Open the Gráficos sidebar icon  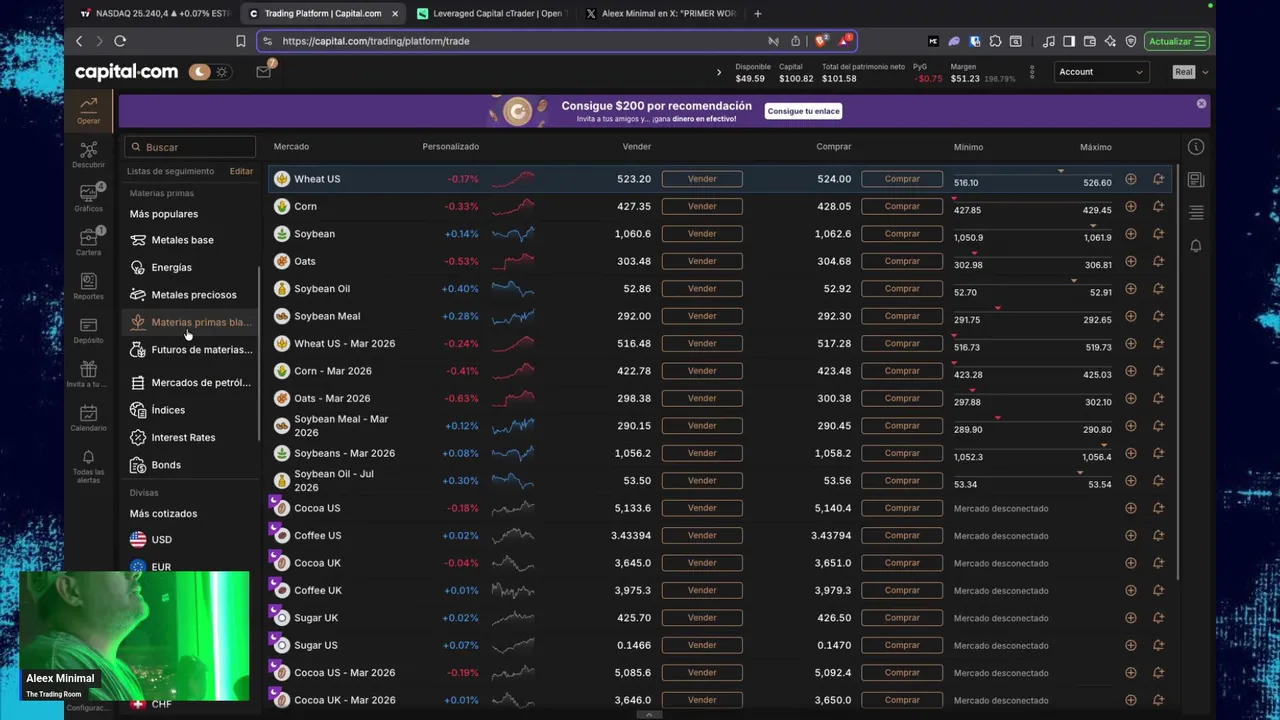[89, 198]
